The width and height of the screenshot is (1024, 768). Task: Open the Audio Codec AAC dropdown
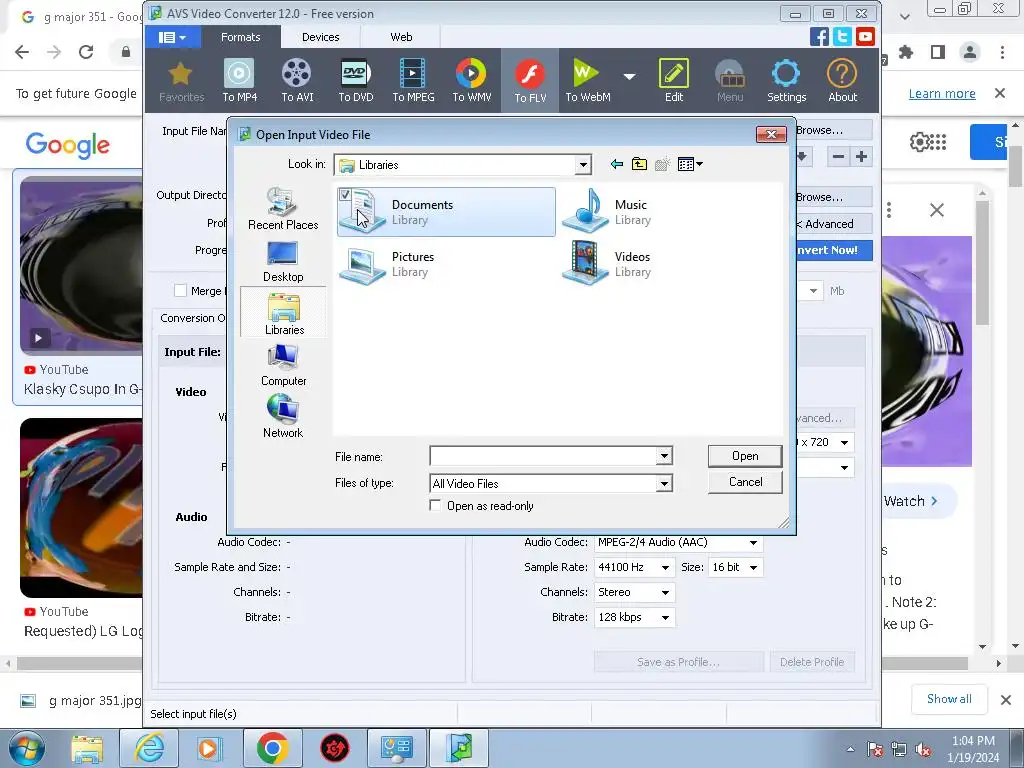click(753, 543)
